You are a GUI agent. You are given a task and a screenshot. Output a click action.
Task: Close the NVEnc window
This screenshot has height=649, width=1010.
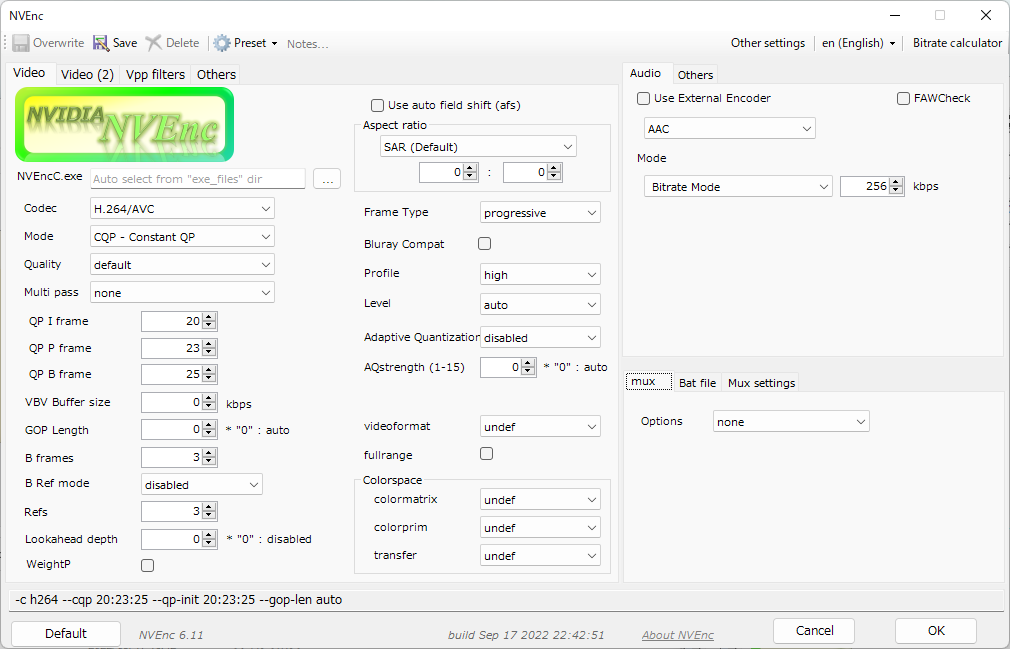click(x=986, y=15)
